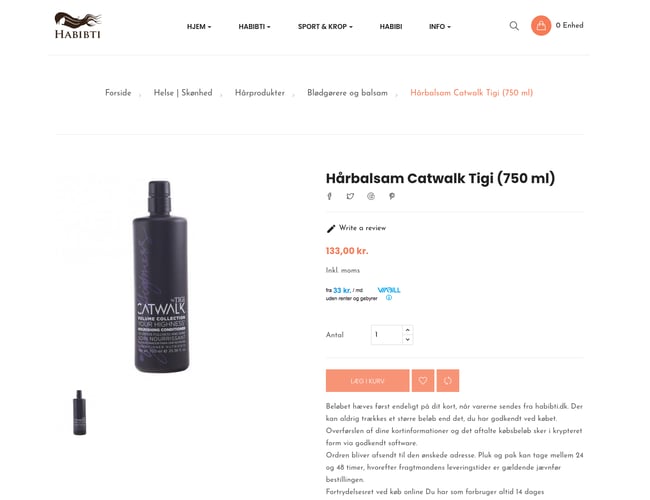
Task: Add product to wishlist heart icon
Action: 423,381
